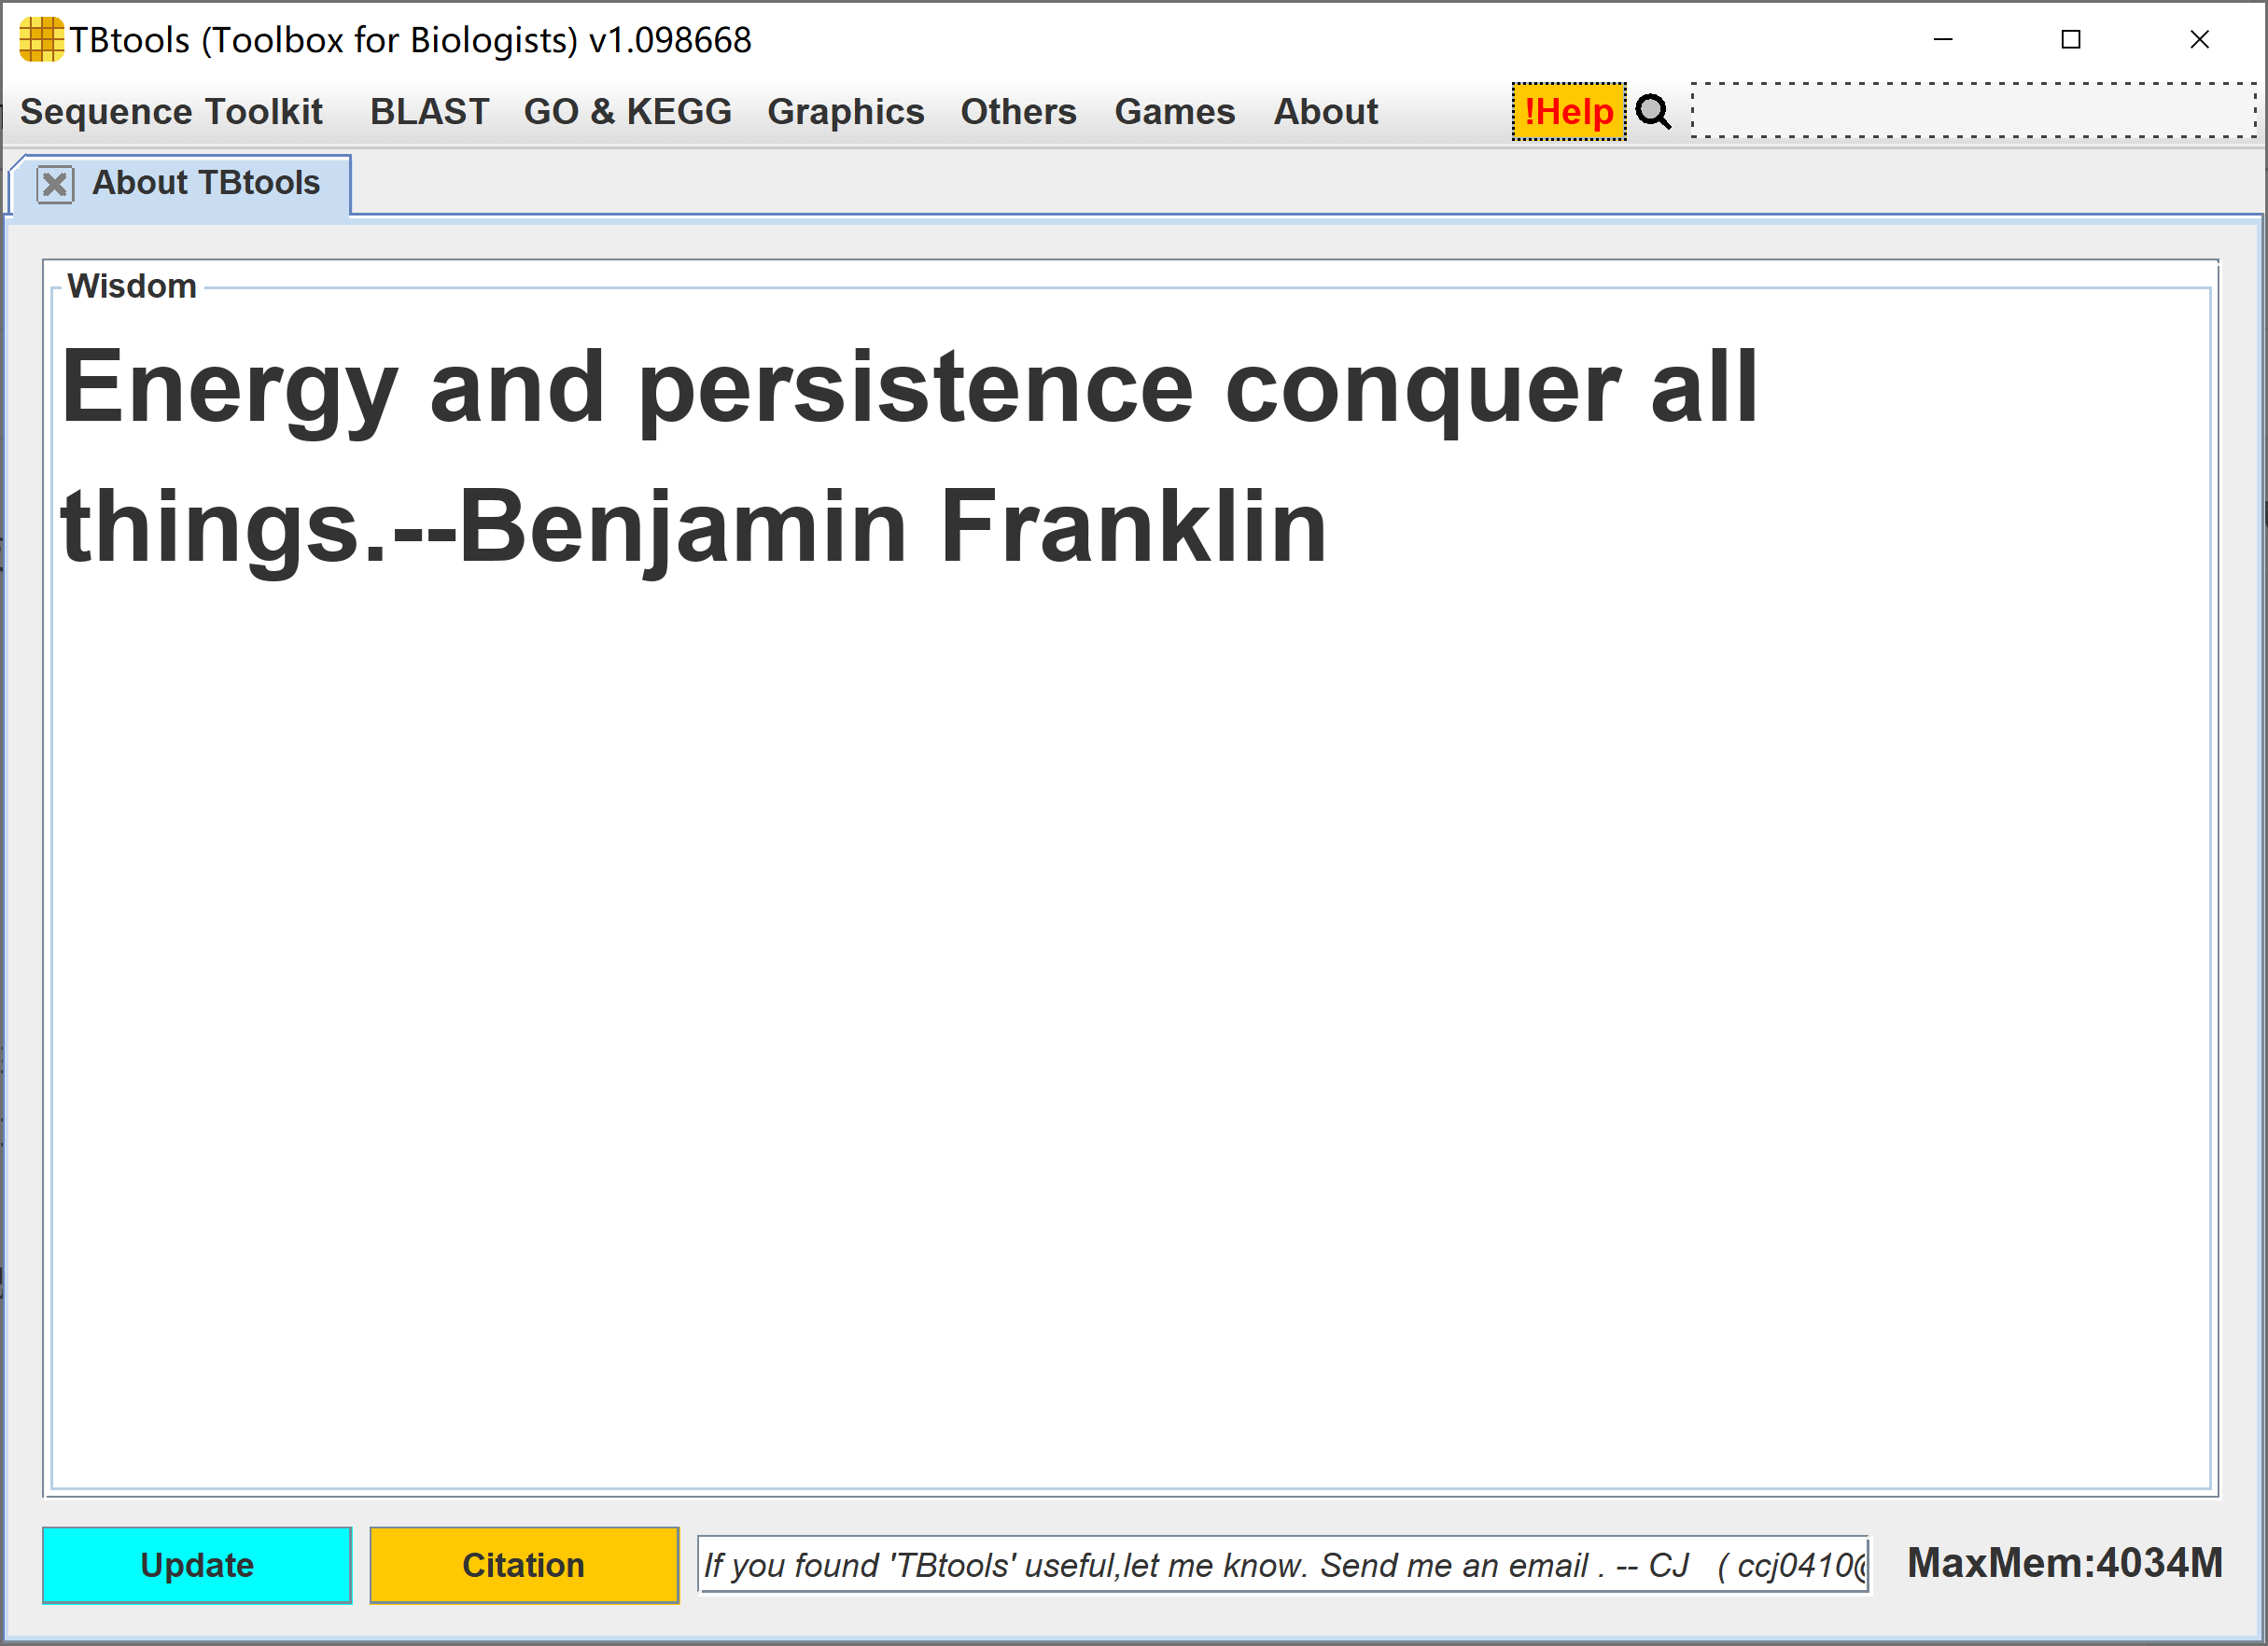Image resolution: width=2268 pixels, height=1646 pixels.
Task: Click the email message text field
Action: point(1282,1565)
